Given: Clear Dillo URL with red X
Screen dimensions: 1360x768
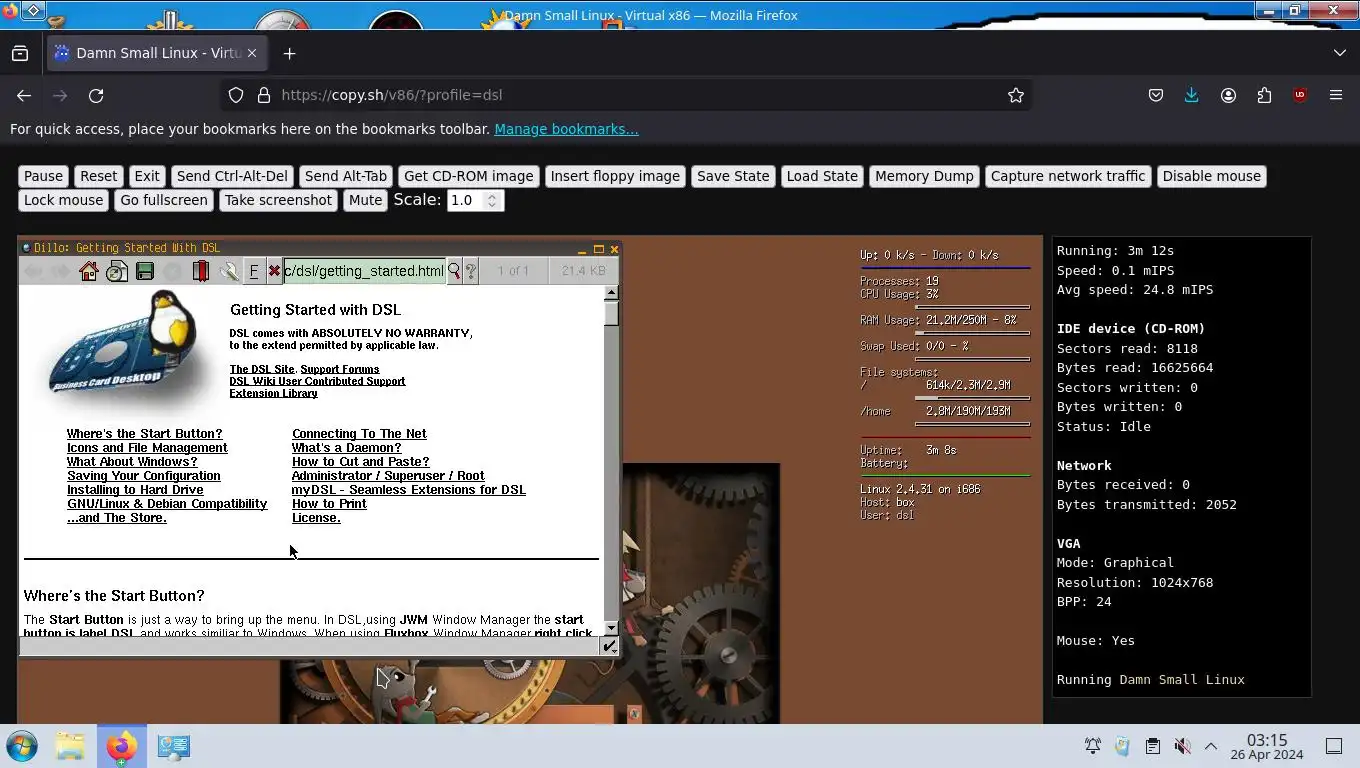Looking at the screenshot, I should pos(274,271).
